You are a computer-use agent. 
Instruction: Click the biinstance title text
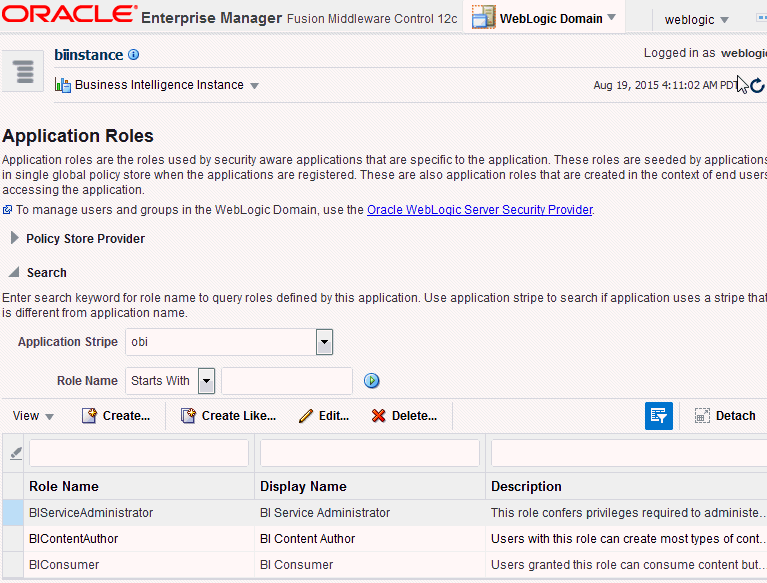(x=89, y=55)
